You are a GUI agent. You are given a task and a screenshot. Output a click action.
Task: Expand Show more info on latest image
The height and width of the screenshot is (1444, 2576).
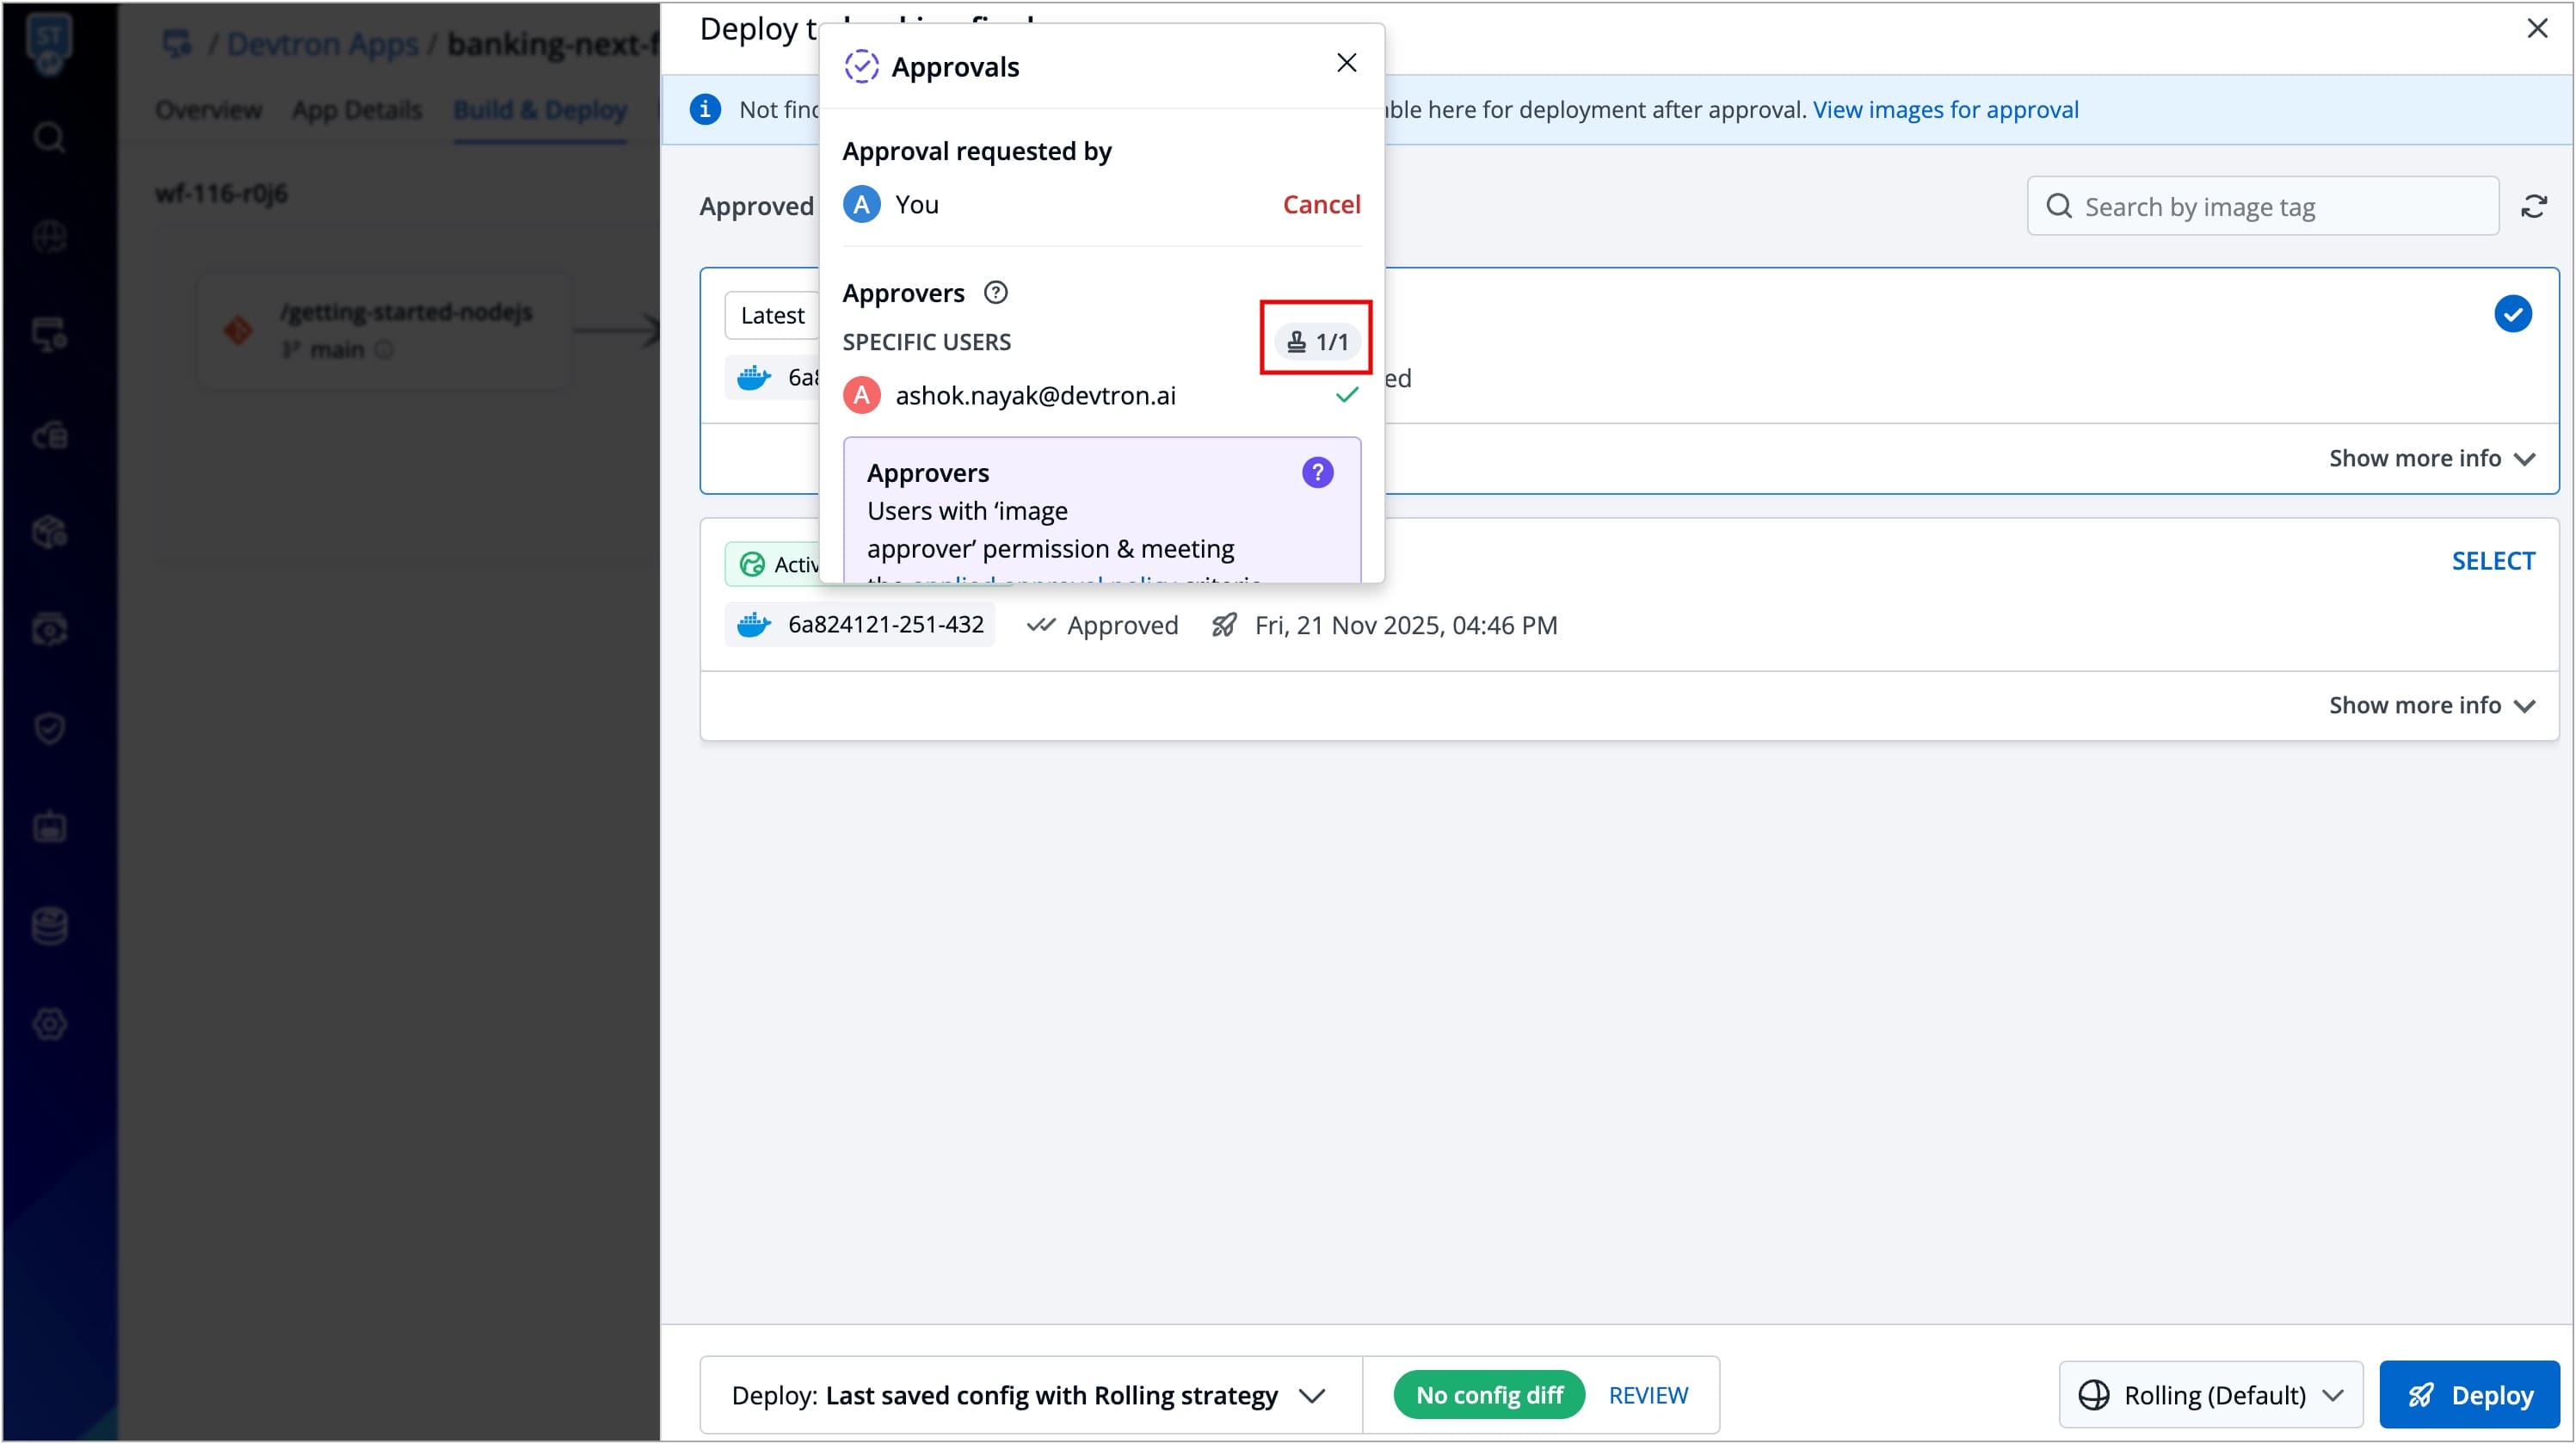[x=2431, y=458]
